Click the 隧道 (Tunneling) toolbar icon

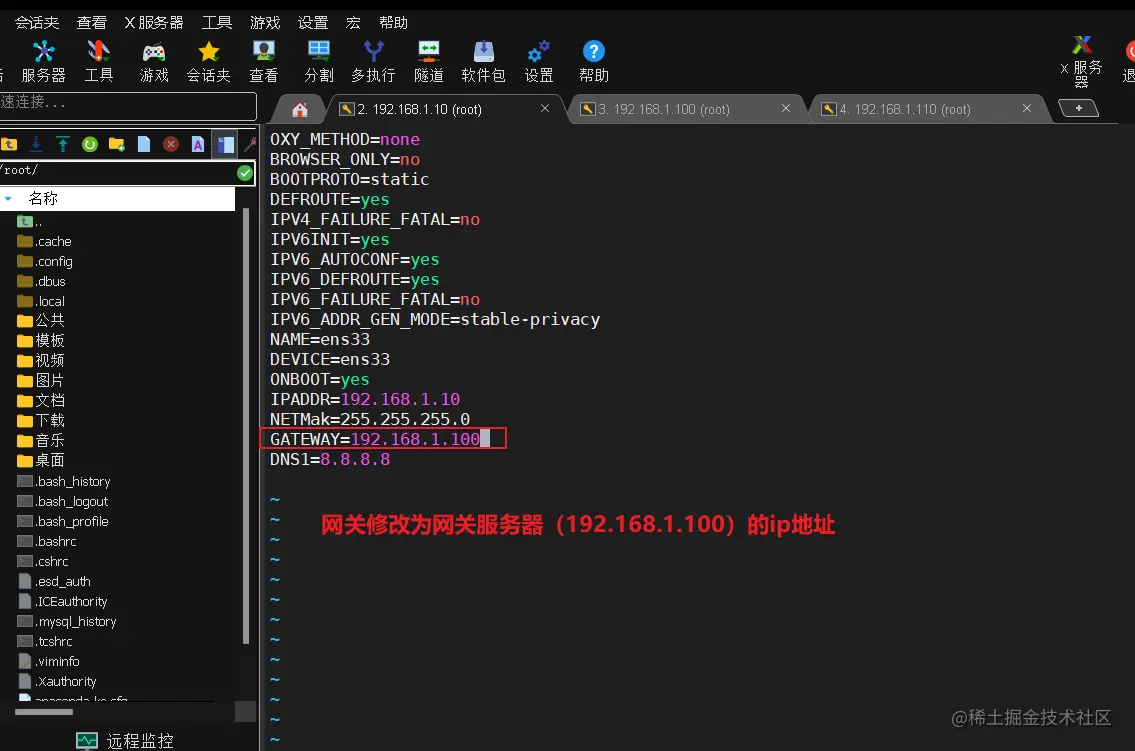(x=428, y=60)
